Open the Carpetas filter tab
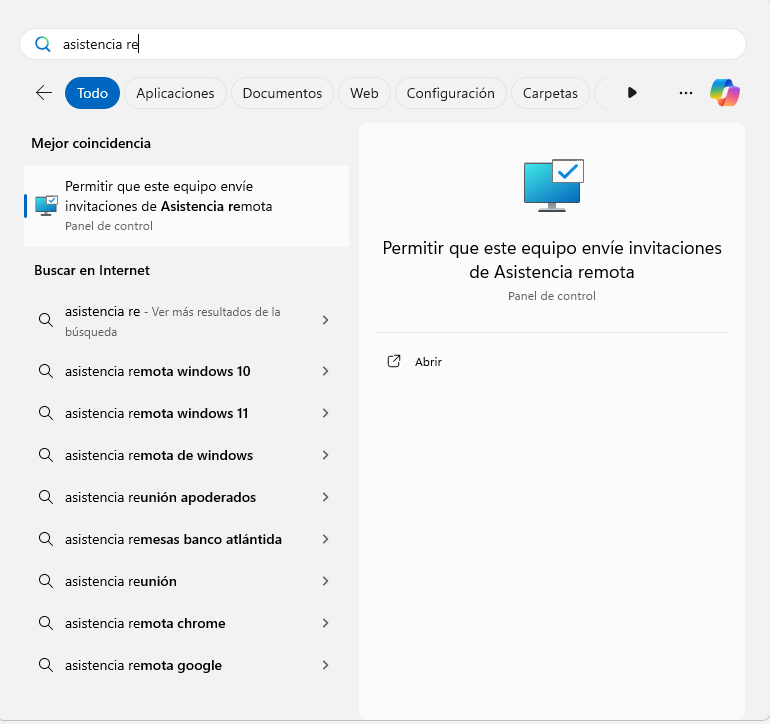Screen dimensions: 770x724 coord(550,93)
